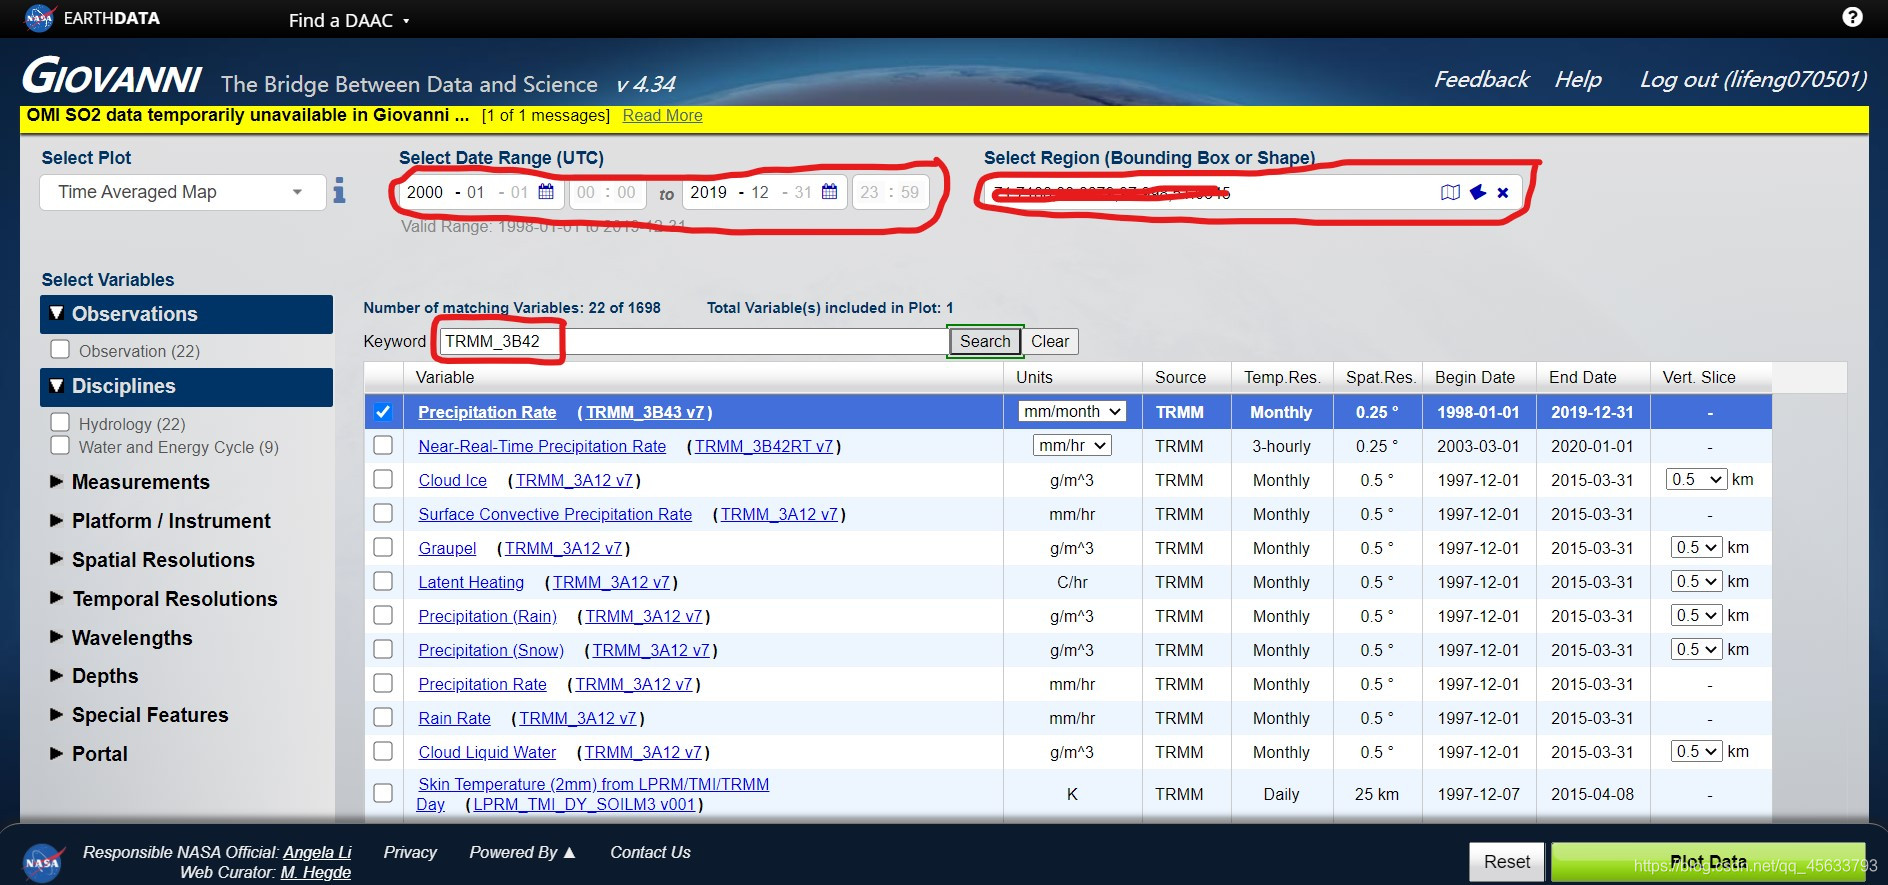The width and height of the screenshot is (1888, 885).
Task: Open the Powered By footer menu
Action: [522, 852]
